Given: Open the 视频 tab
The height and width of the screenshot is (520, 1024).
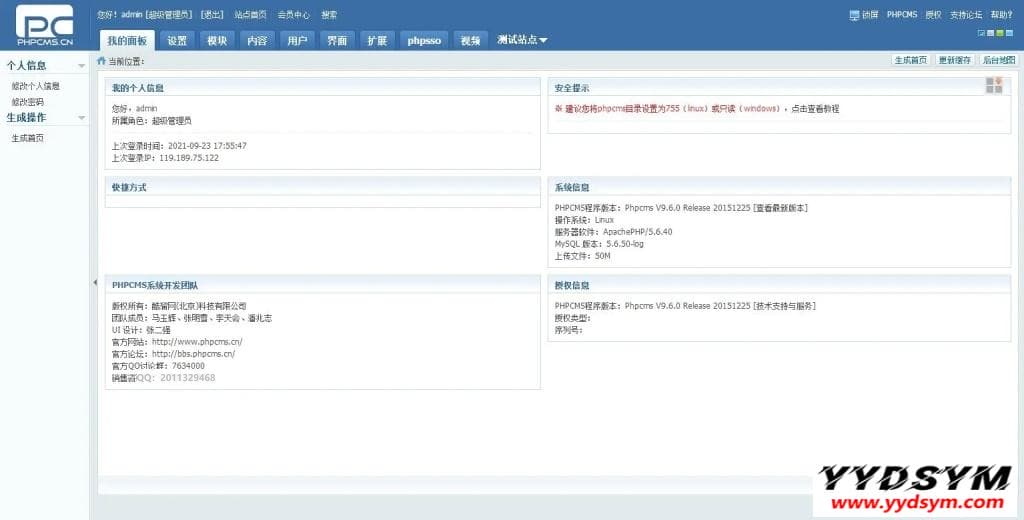Looking at the screenshot, I should point(470,41).
